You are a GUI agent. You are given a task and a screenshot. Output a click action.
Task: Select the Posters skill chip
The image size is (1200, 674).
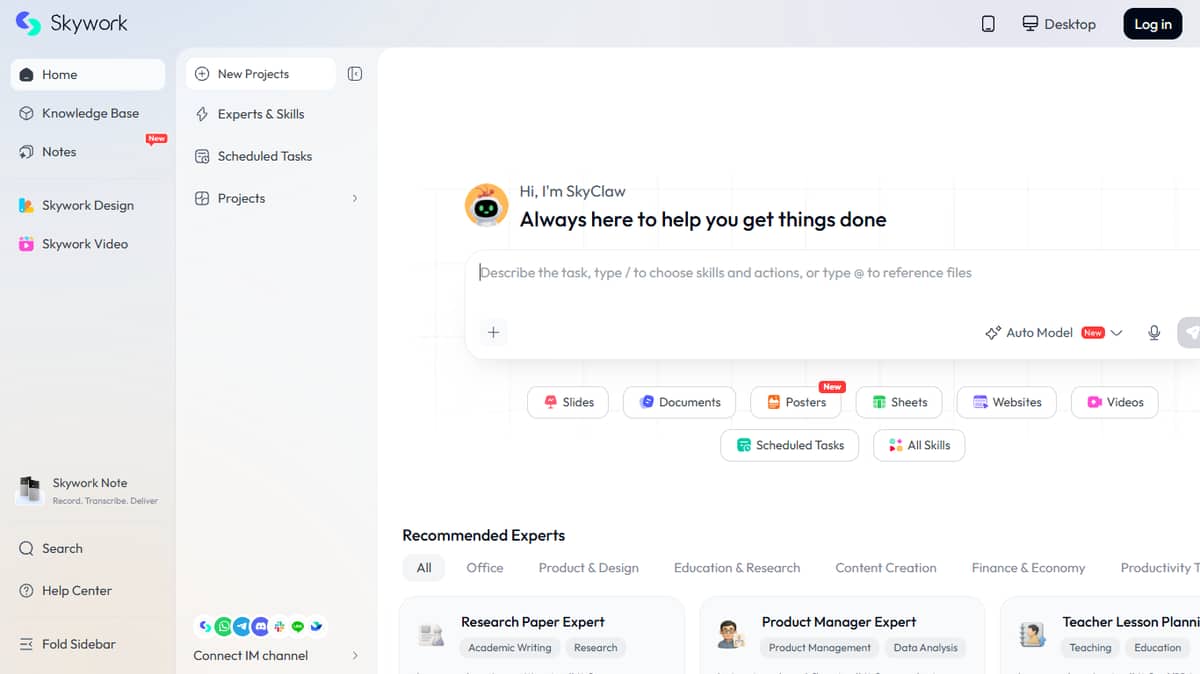(796, 402)
